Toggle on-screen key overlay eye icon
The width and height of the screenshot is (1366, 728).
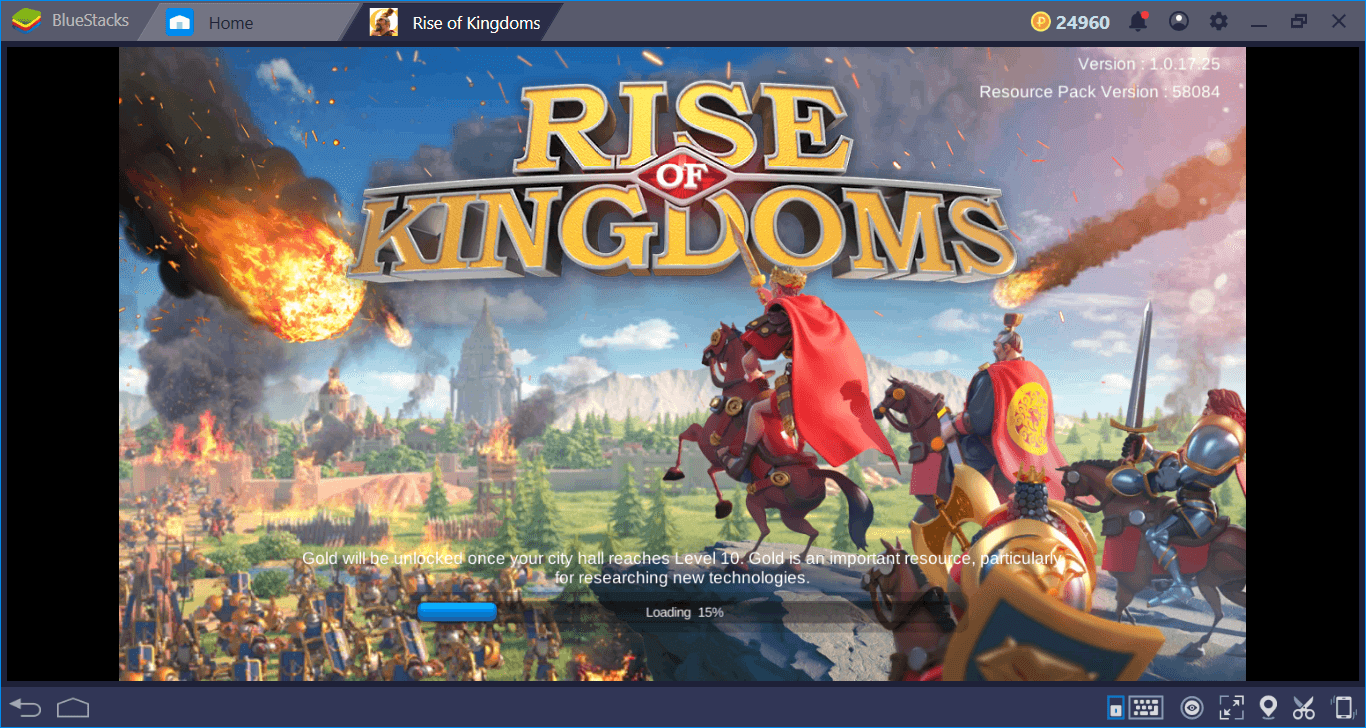click(1192, 708)
